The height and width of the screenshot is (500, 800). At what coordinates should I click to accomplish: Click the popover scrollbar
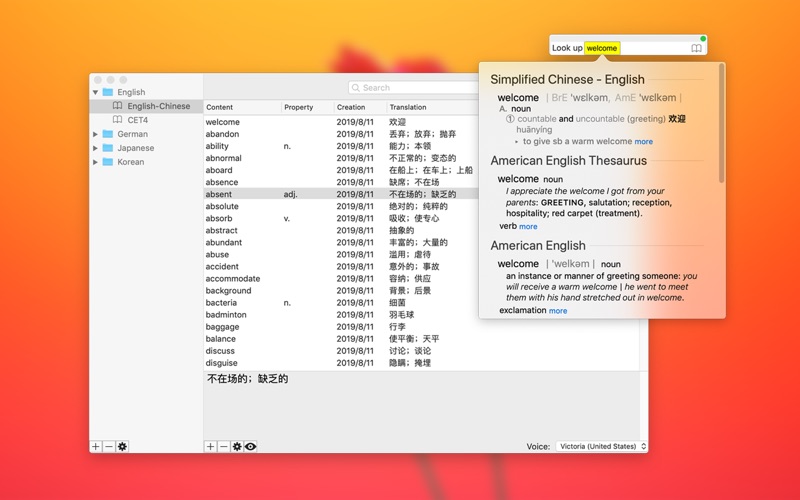tap(721, 122)
